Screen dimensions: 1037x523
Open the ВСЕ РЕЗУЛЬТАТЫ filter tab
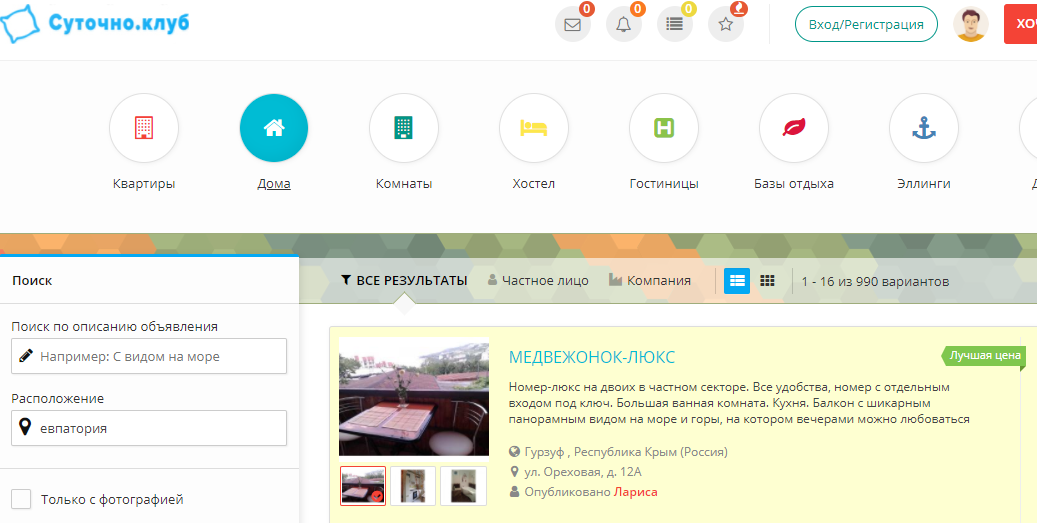pyautogui.click(x=404, y=280)
